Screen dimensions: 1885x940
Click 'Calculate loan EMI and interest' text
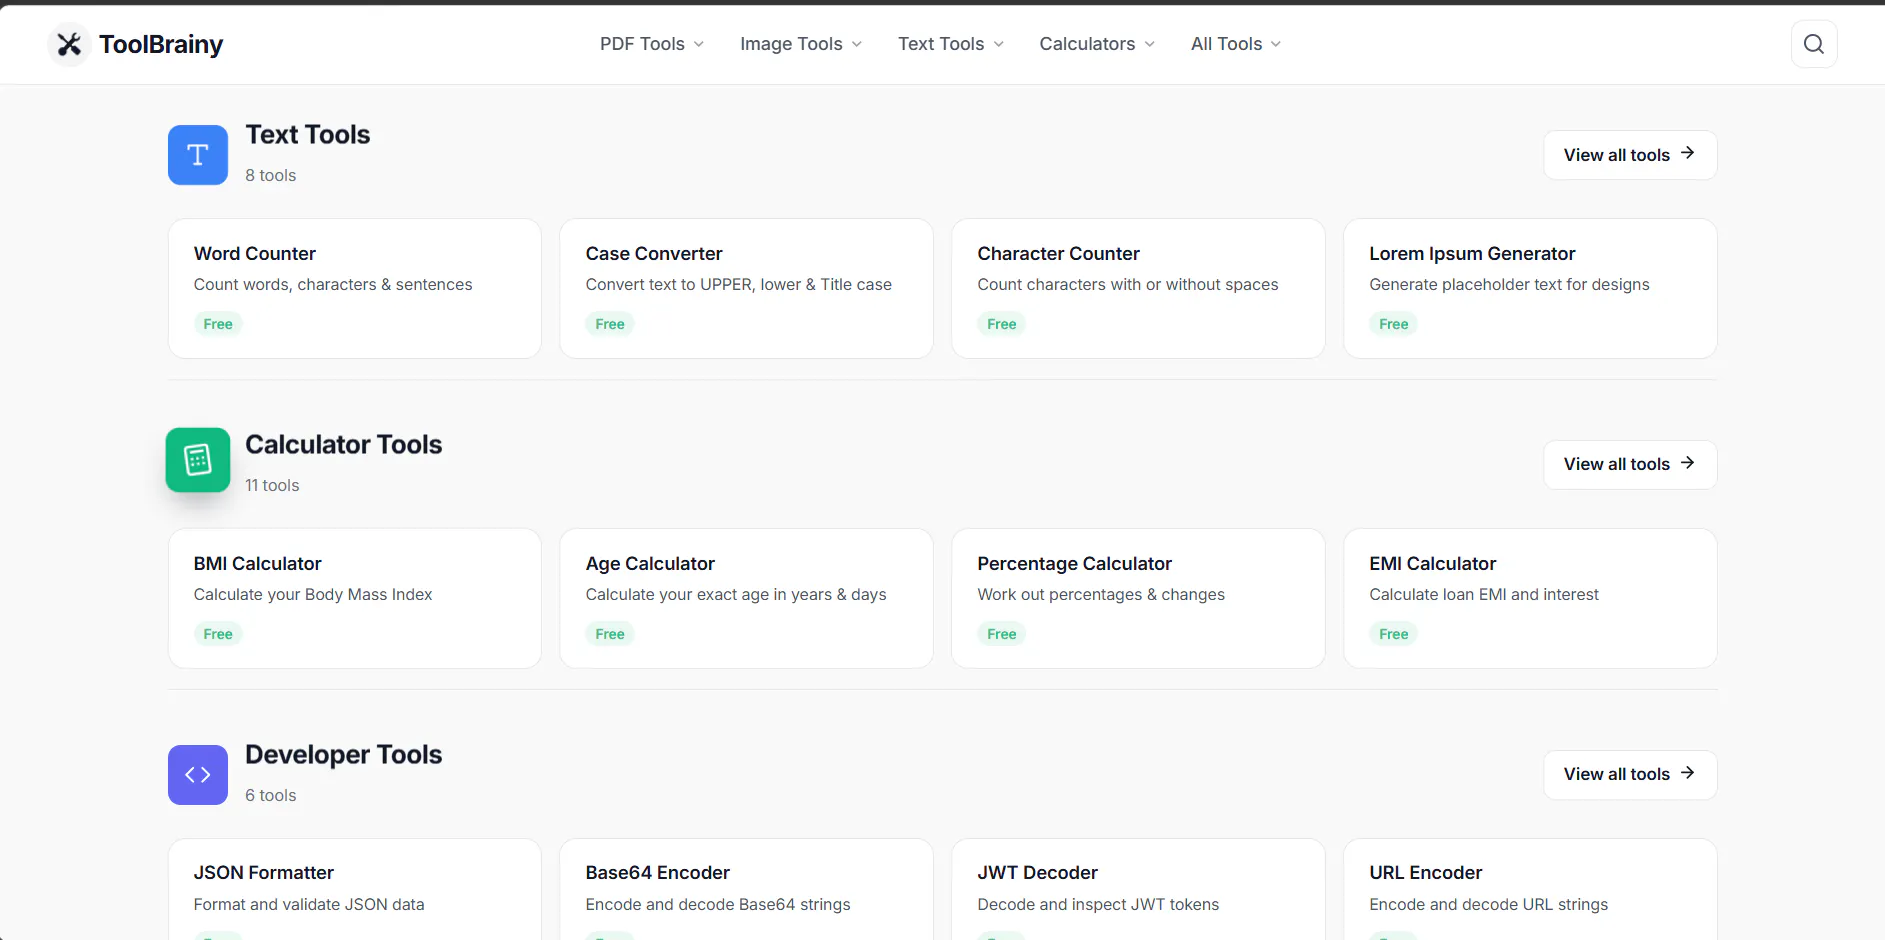[x=1484, y=595]
